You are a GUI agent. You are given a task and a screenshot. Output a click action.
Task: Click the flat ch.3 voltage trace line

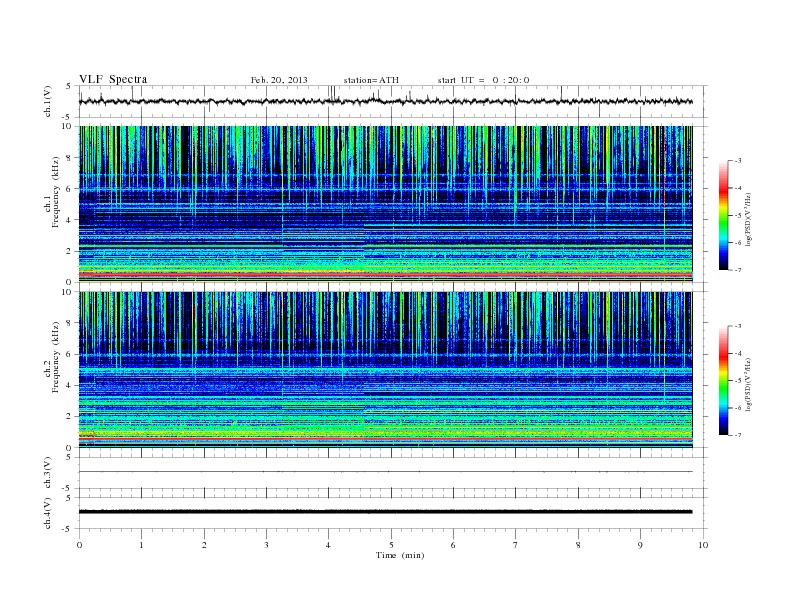385,472
